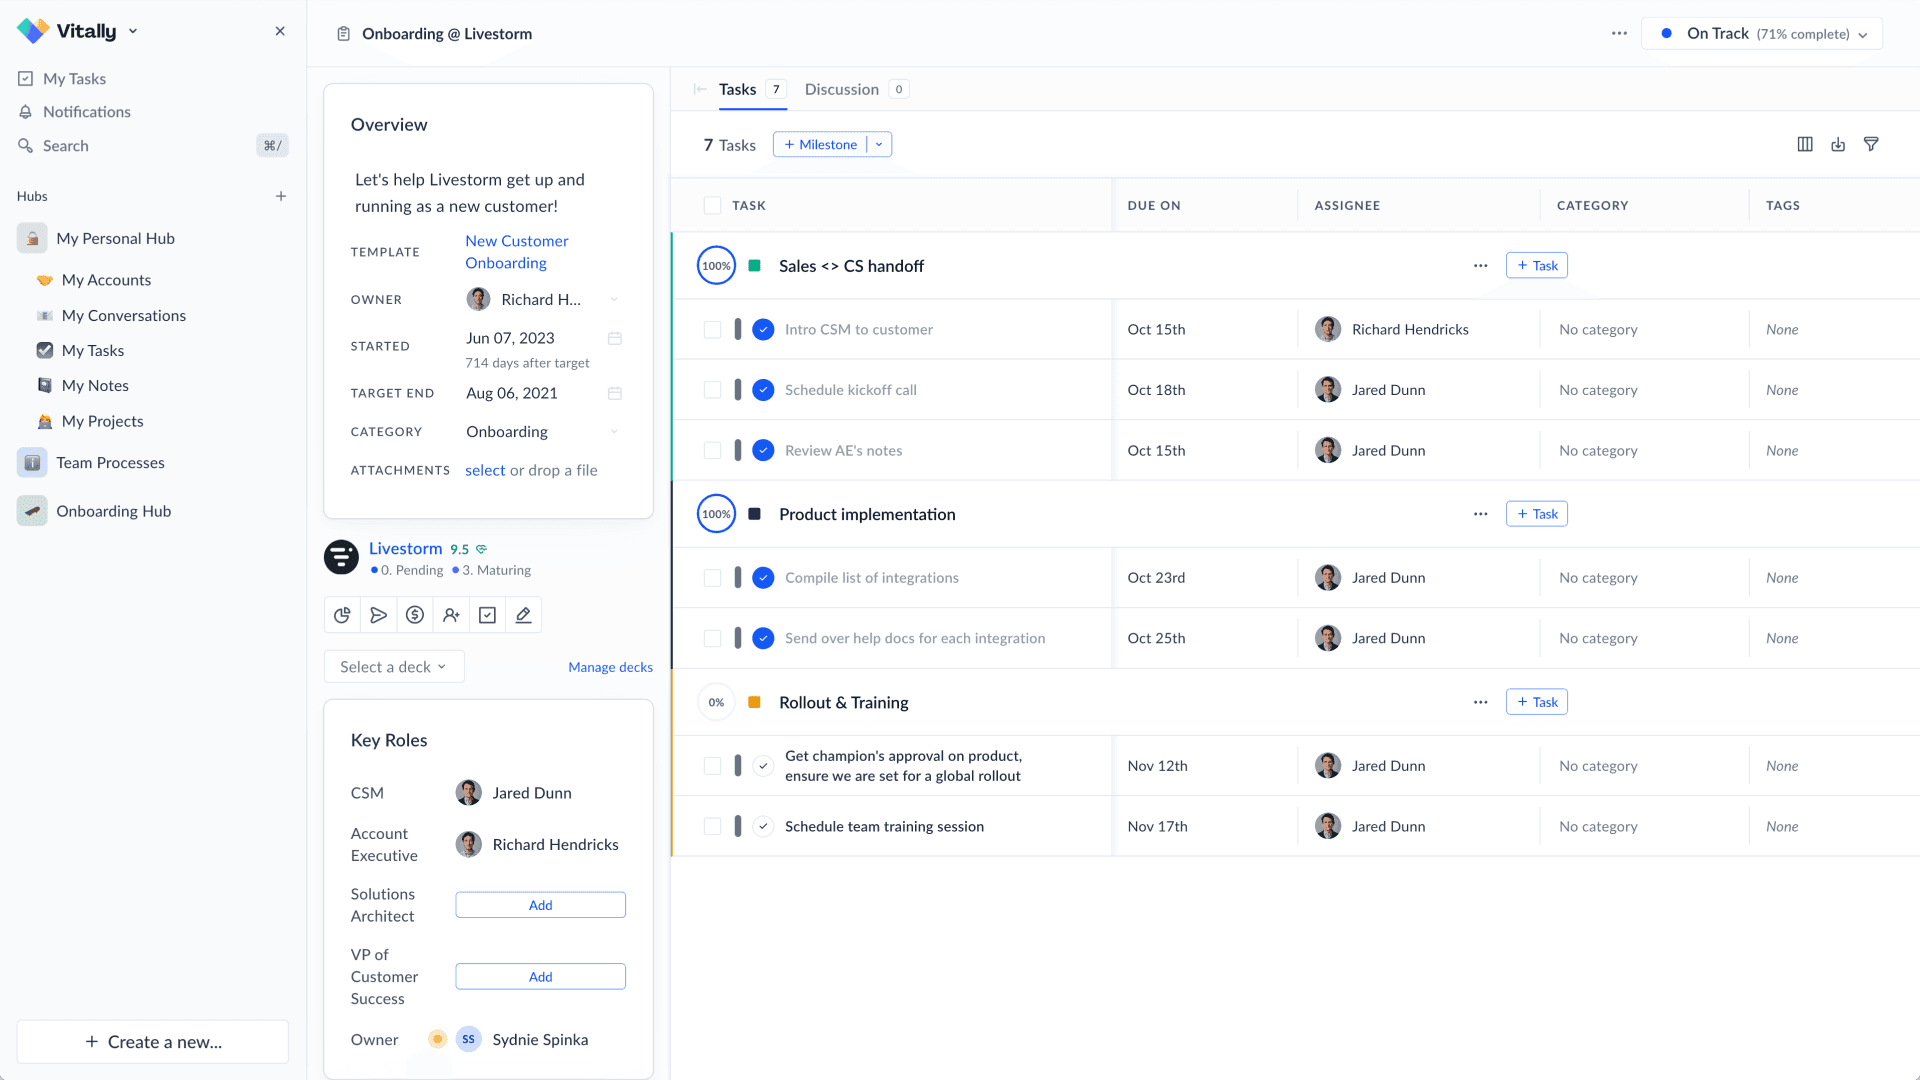Expand the Milestone button dropdown arrow
This screenshot has width=1920, height=1080.
879,144
